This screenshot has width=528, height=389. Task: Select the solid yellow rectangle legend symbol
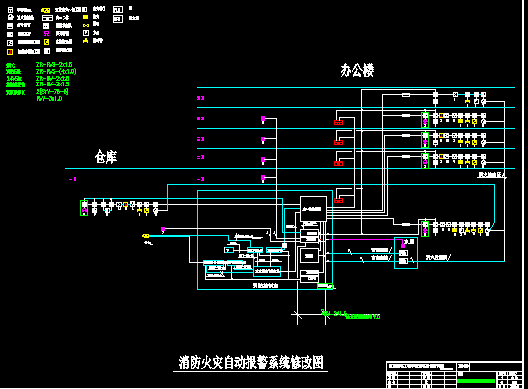86,17
